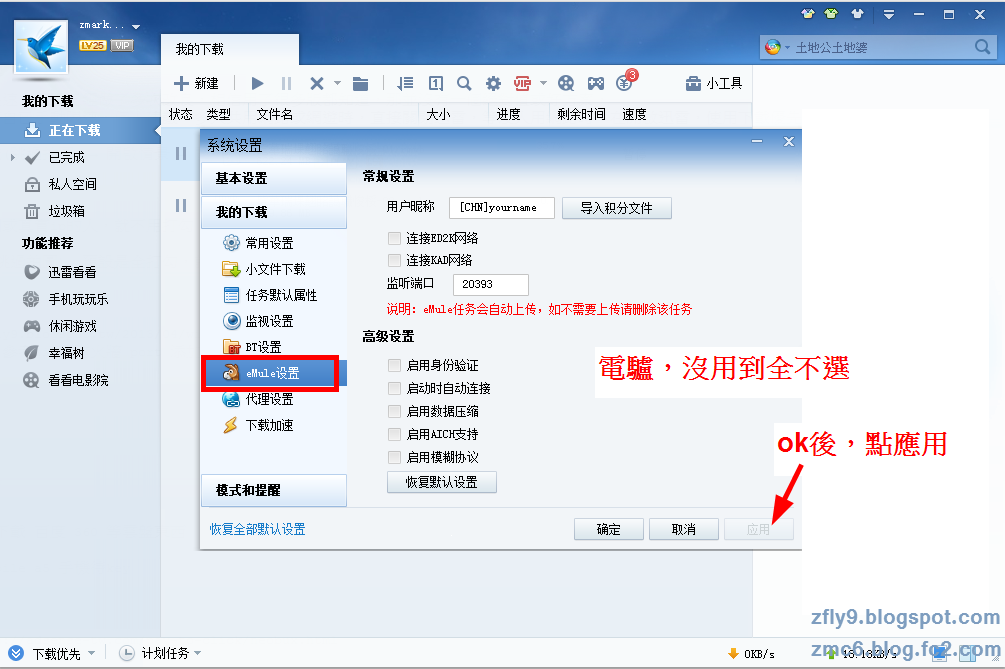Click 确定 button

point(608,529)
